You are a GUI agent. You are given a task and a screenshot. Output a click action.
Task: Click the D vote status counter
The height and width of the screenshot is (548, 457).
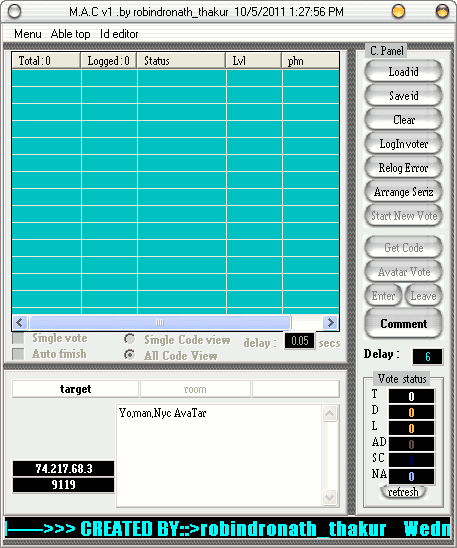(412, 412)
